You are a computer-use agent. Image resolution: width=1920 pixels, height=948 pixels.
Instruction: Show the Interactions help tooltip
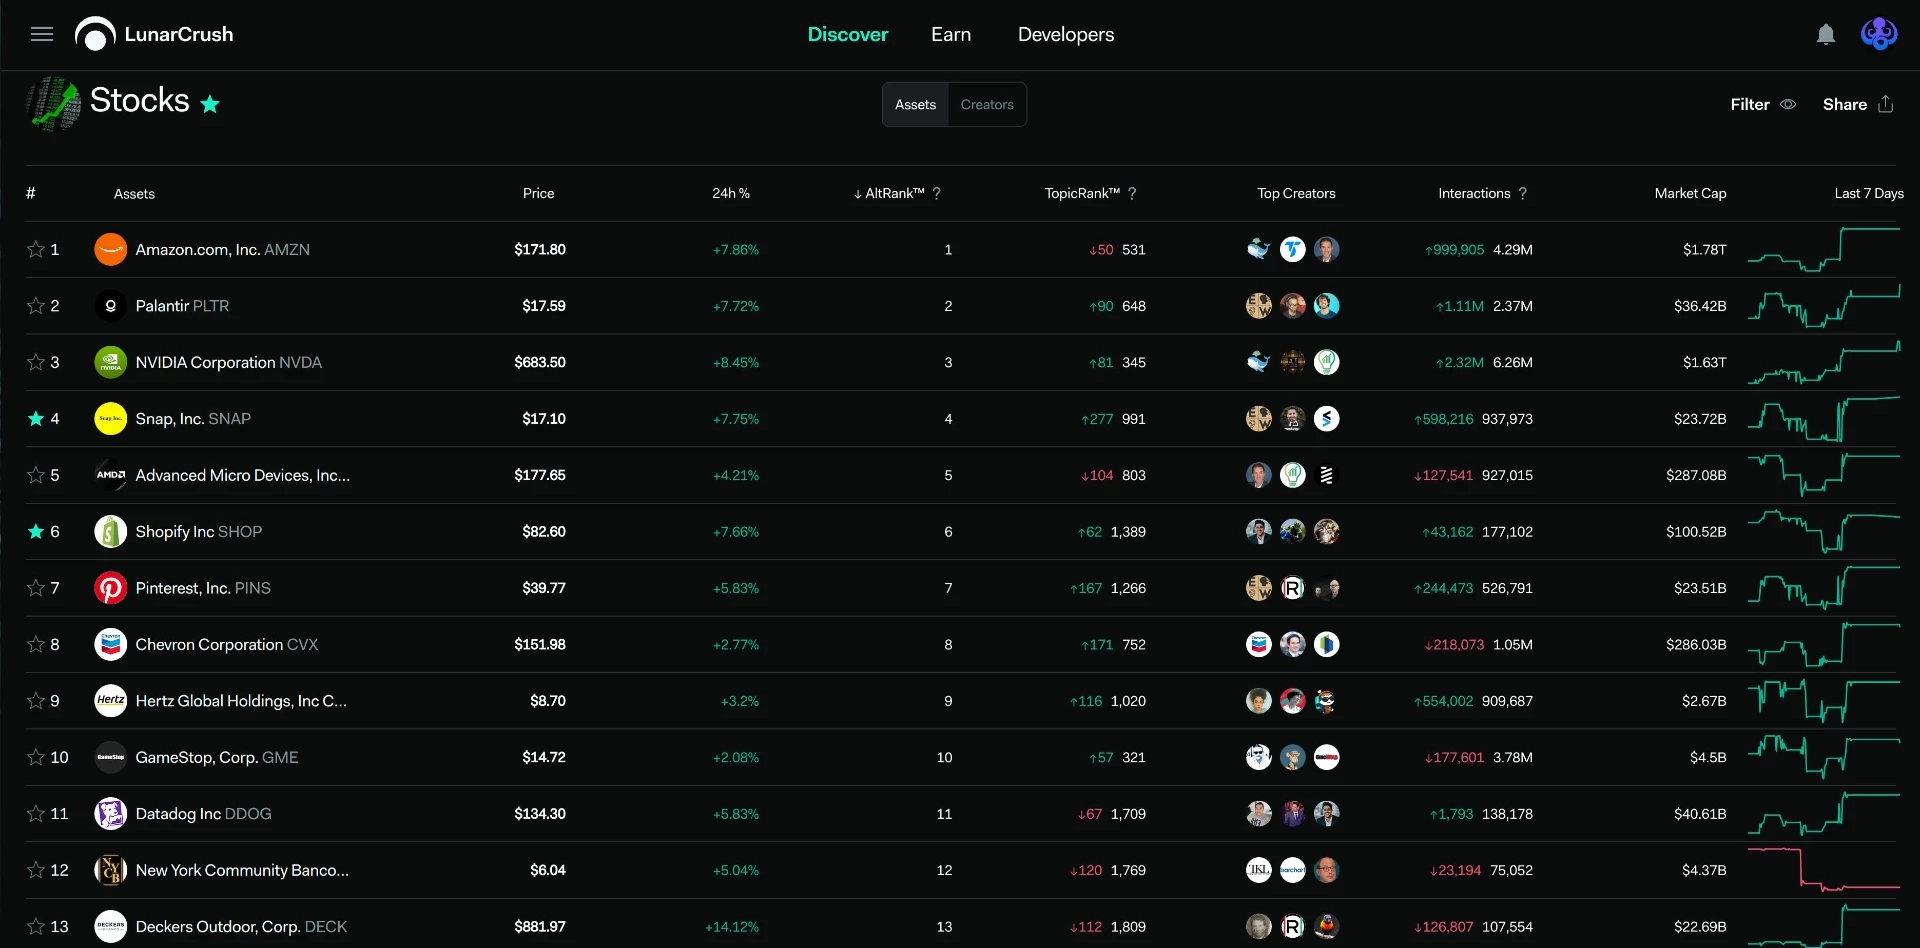tap(1523, 194)
